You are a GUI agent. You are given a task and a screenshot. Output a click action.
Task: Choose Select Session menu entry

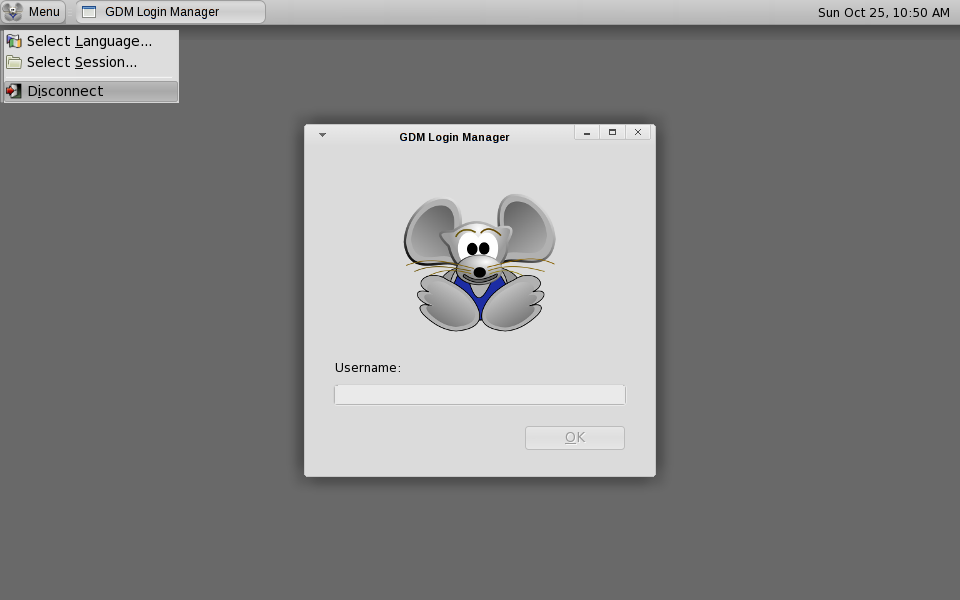(91, 62)
